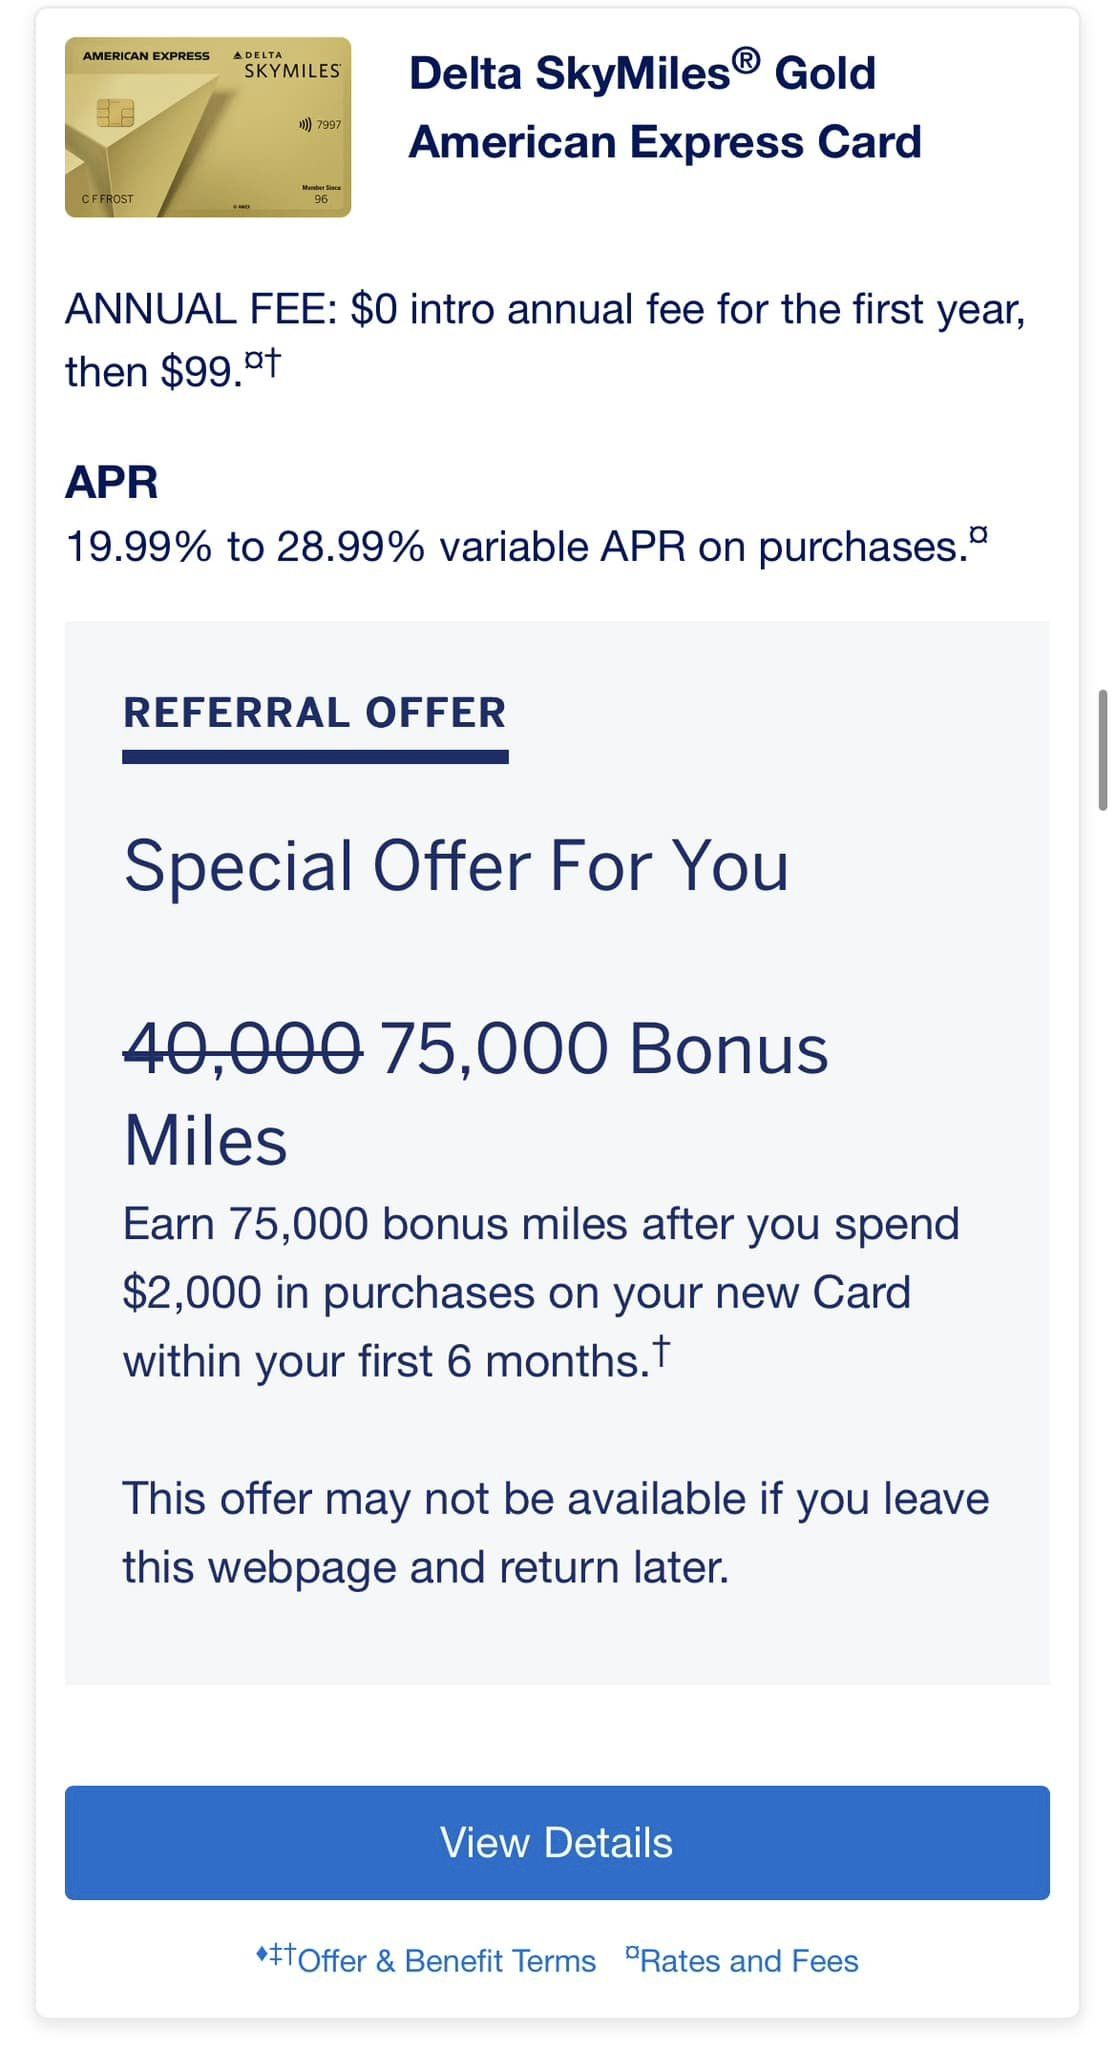Click the REFERRAL OFFER heading
Image resolution: width=1116 pixels, height=2048 pixels.
coord(314,713)
